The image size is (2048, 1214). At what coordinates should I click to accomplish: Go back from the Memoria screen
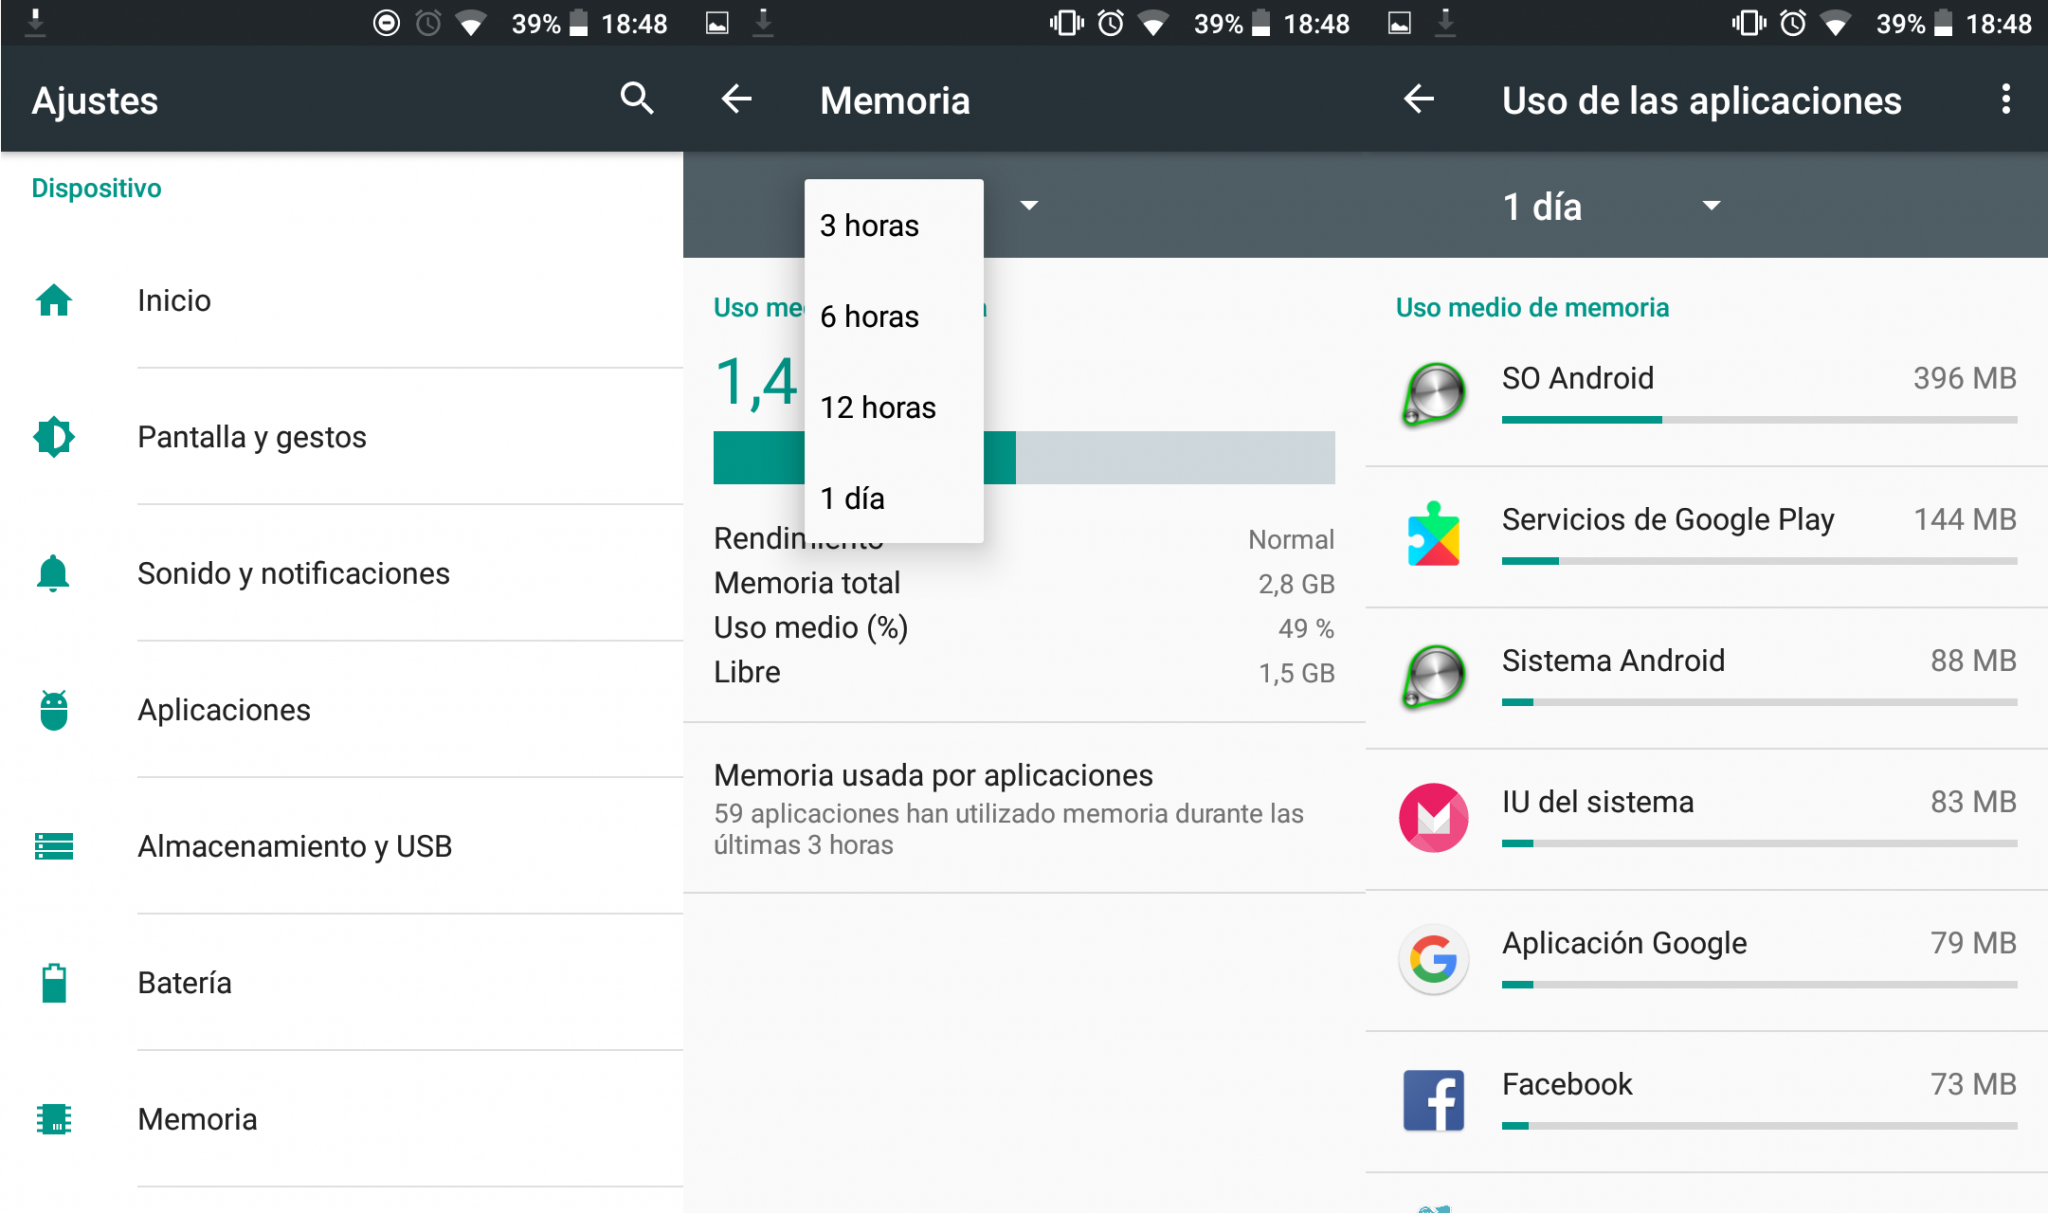pyautogui.click(x=737, y=99)
